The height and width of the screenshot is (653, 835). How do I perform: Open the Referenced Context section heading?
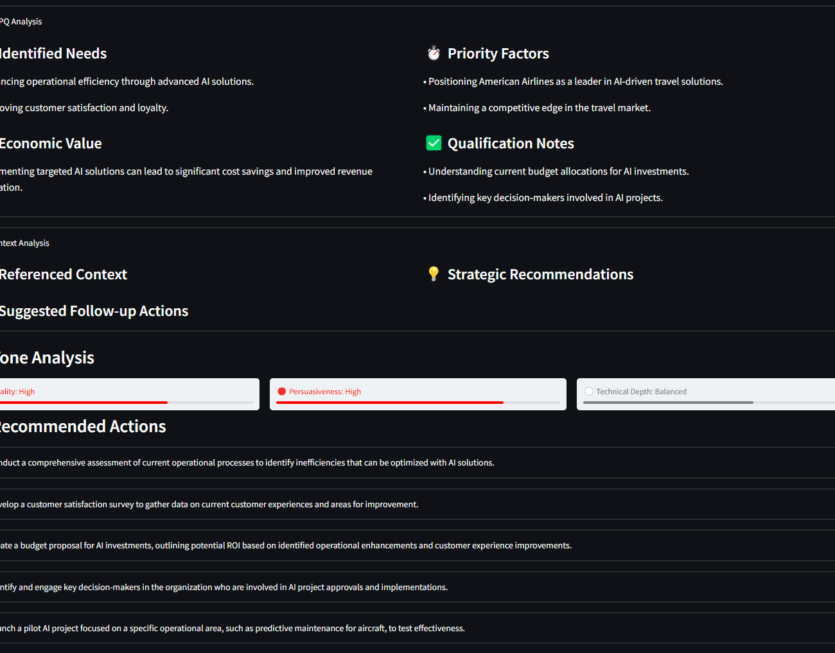pos(63,274)
